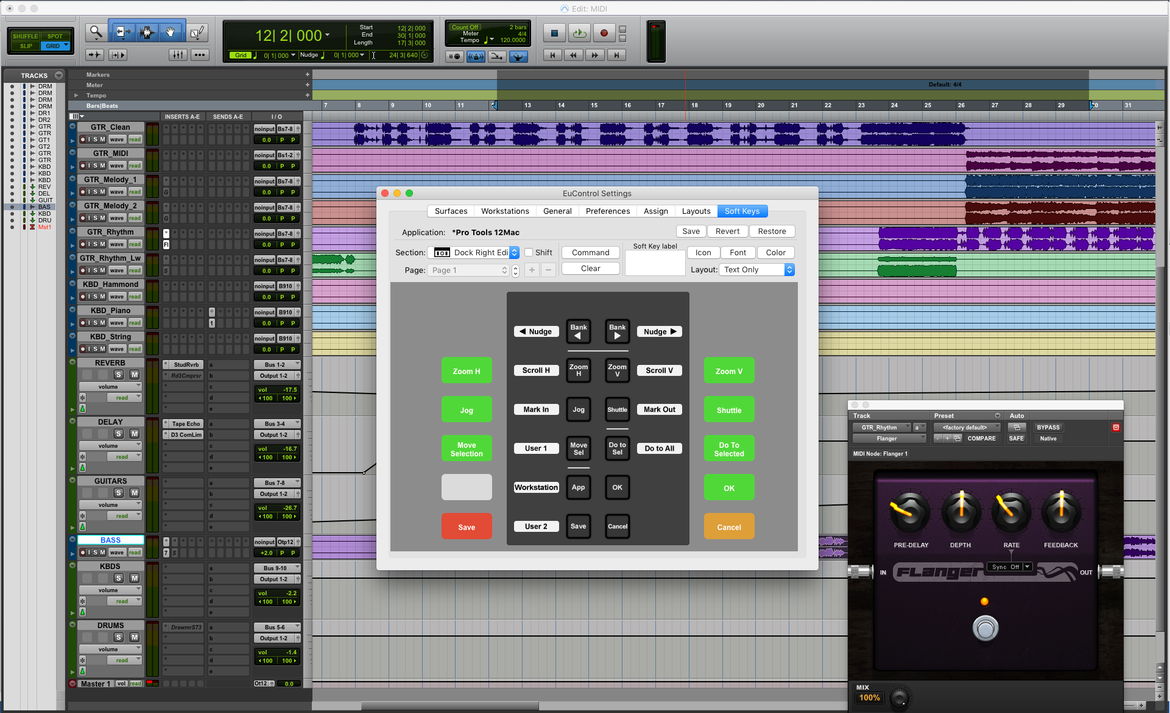Open the Sync Off dropdown on Flanger
The height and width of the screenshot is (713, 1170).
(x=1010, y=567)
